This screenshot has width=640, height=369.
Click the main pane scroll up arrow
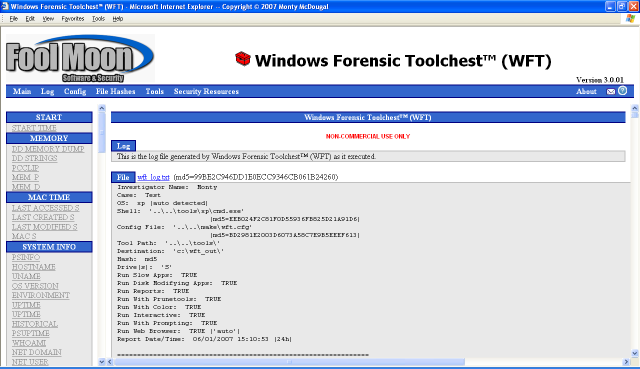(635, 108)
